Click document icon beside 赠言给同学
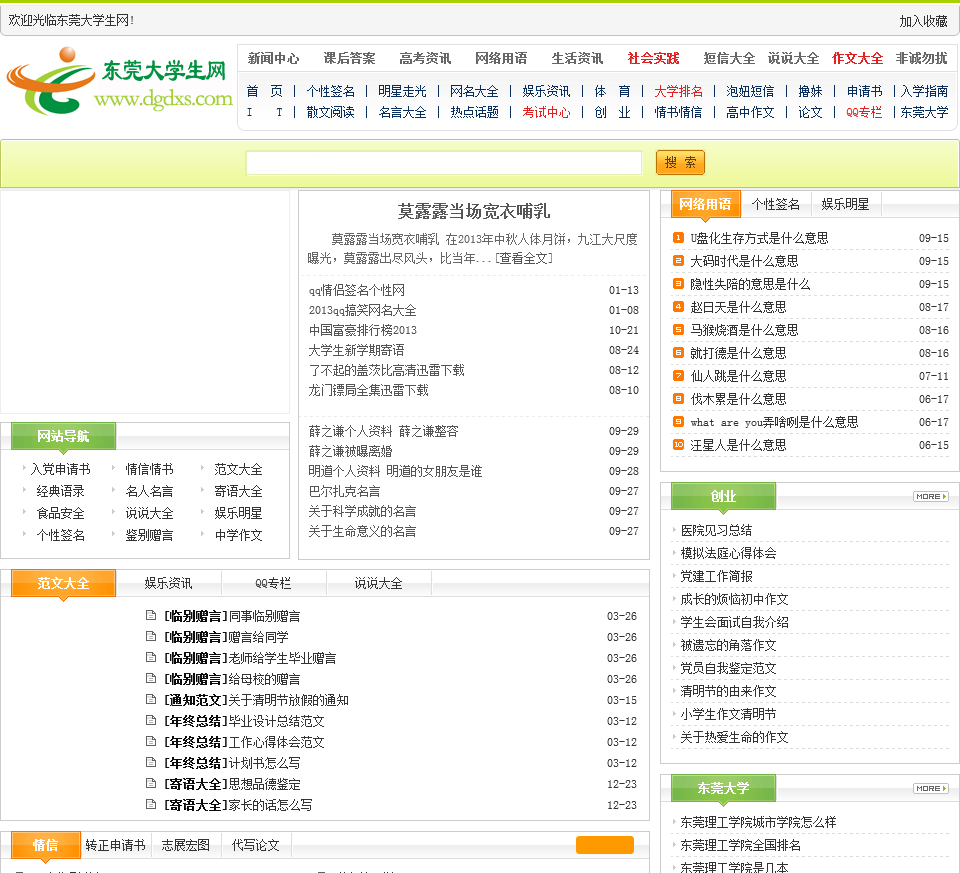 coord(151,636)
